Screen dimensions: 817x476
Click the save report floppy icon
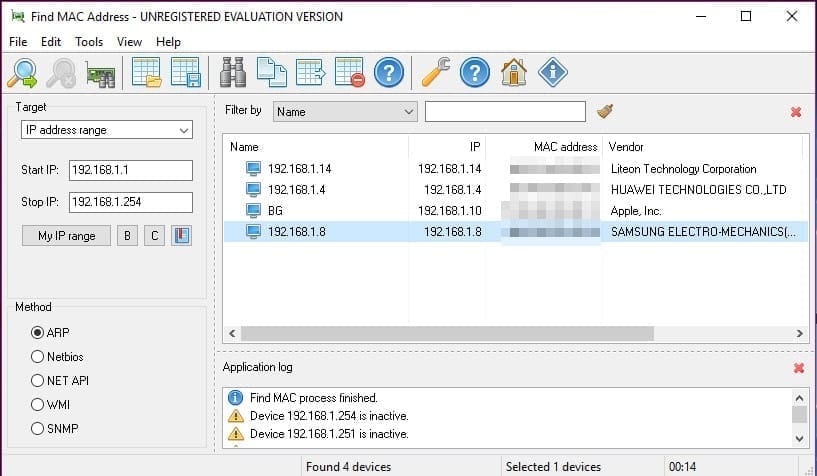[186, 73]
